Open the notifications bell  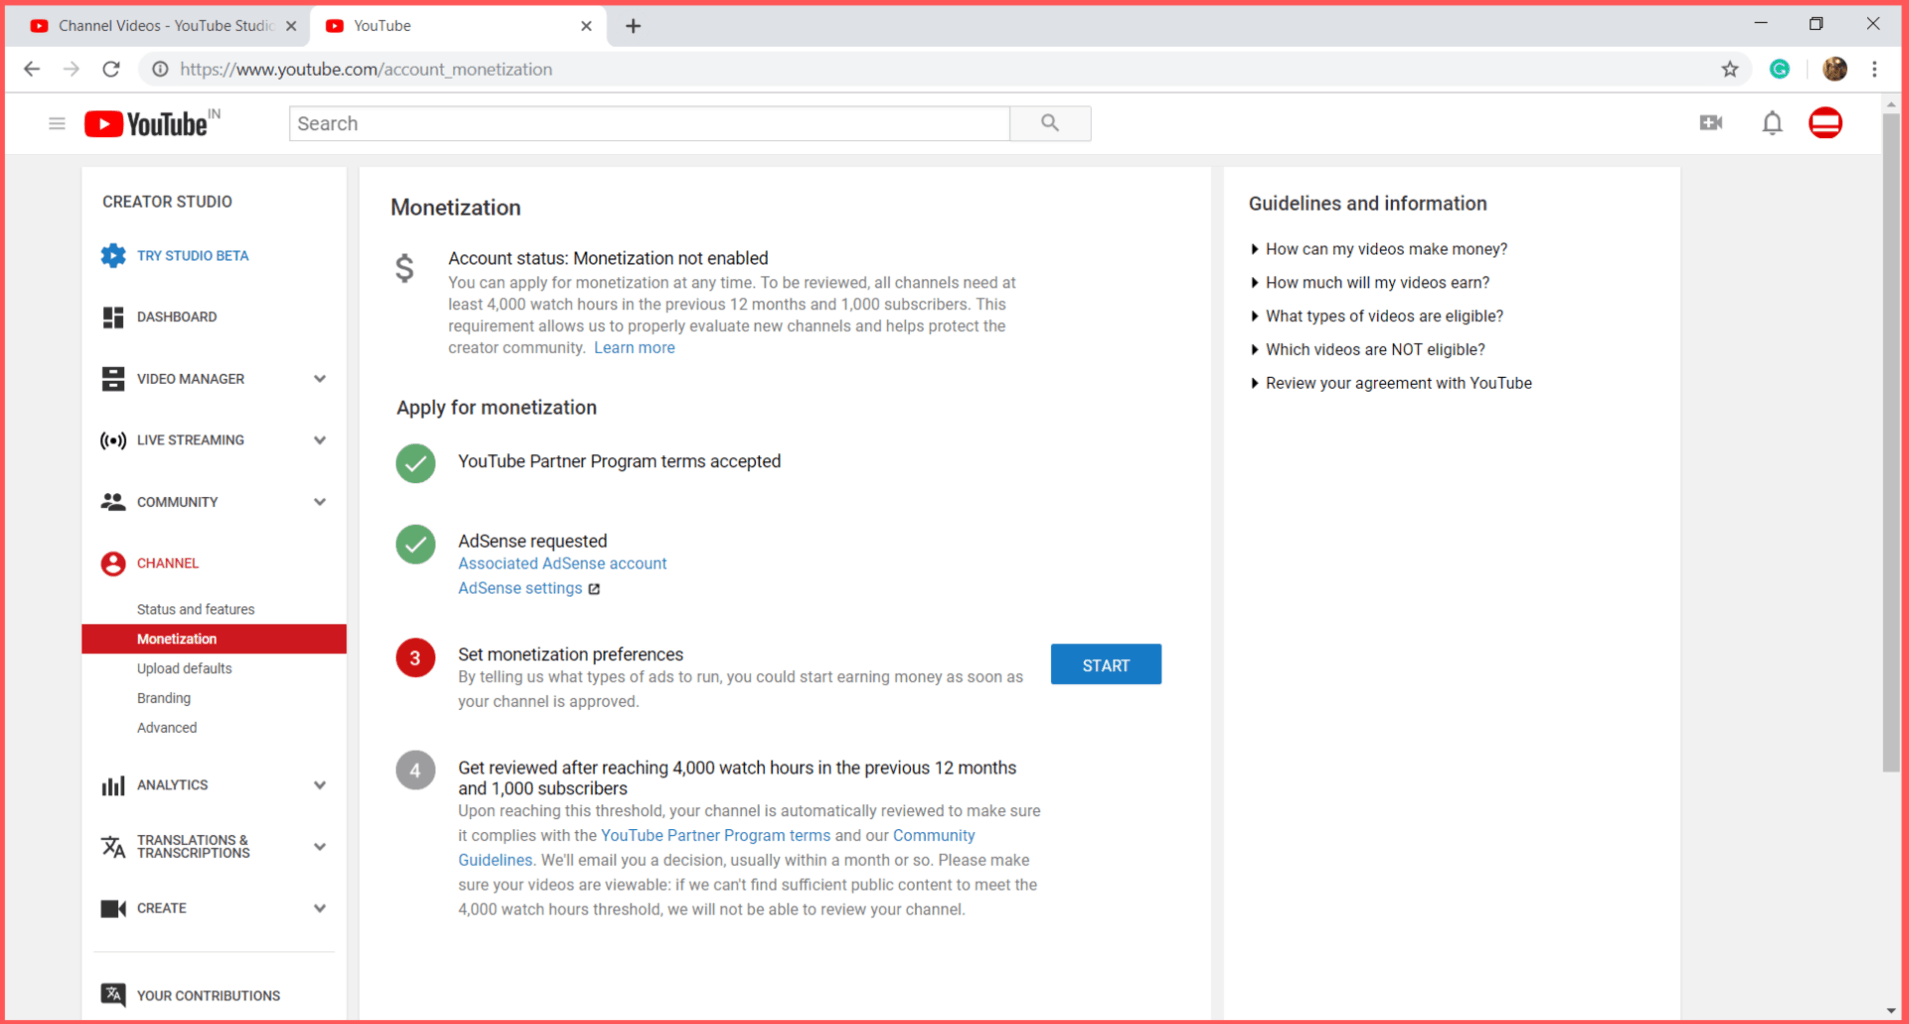pos(1772,123)
